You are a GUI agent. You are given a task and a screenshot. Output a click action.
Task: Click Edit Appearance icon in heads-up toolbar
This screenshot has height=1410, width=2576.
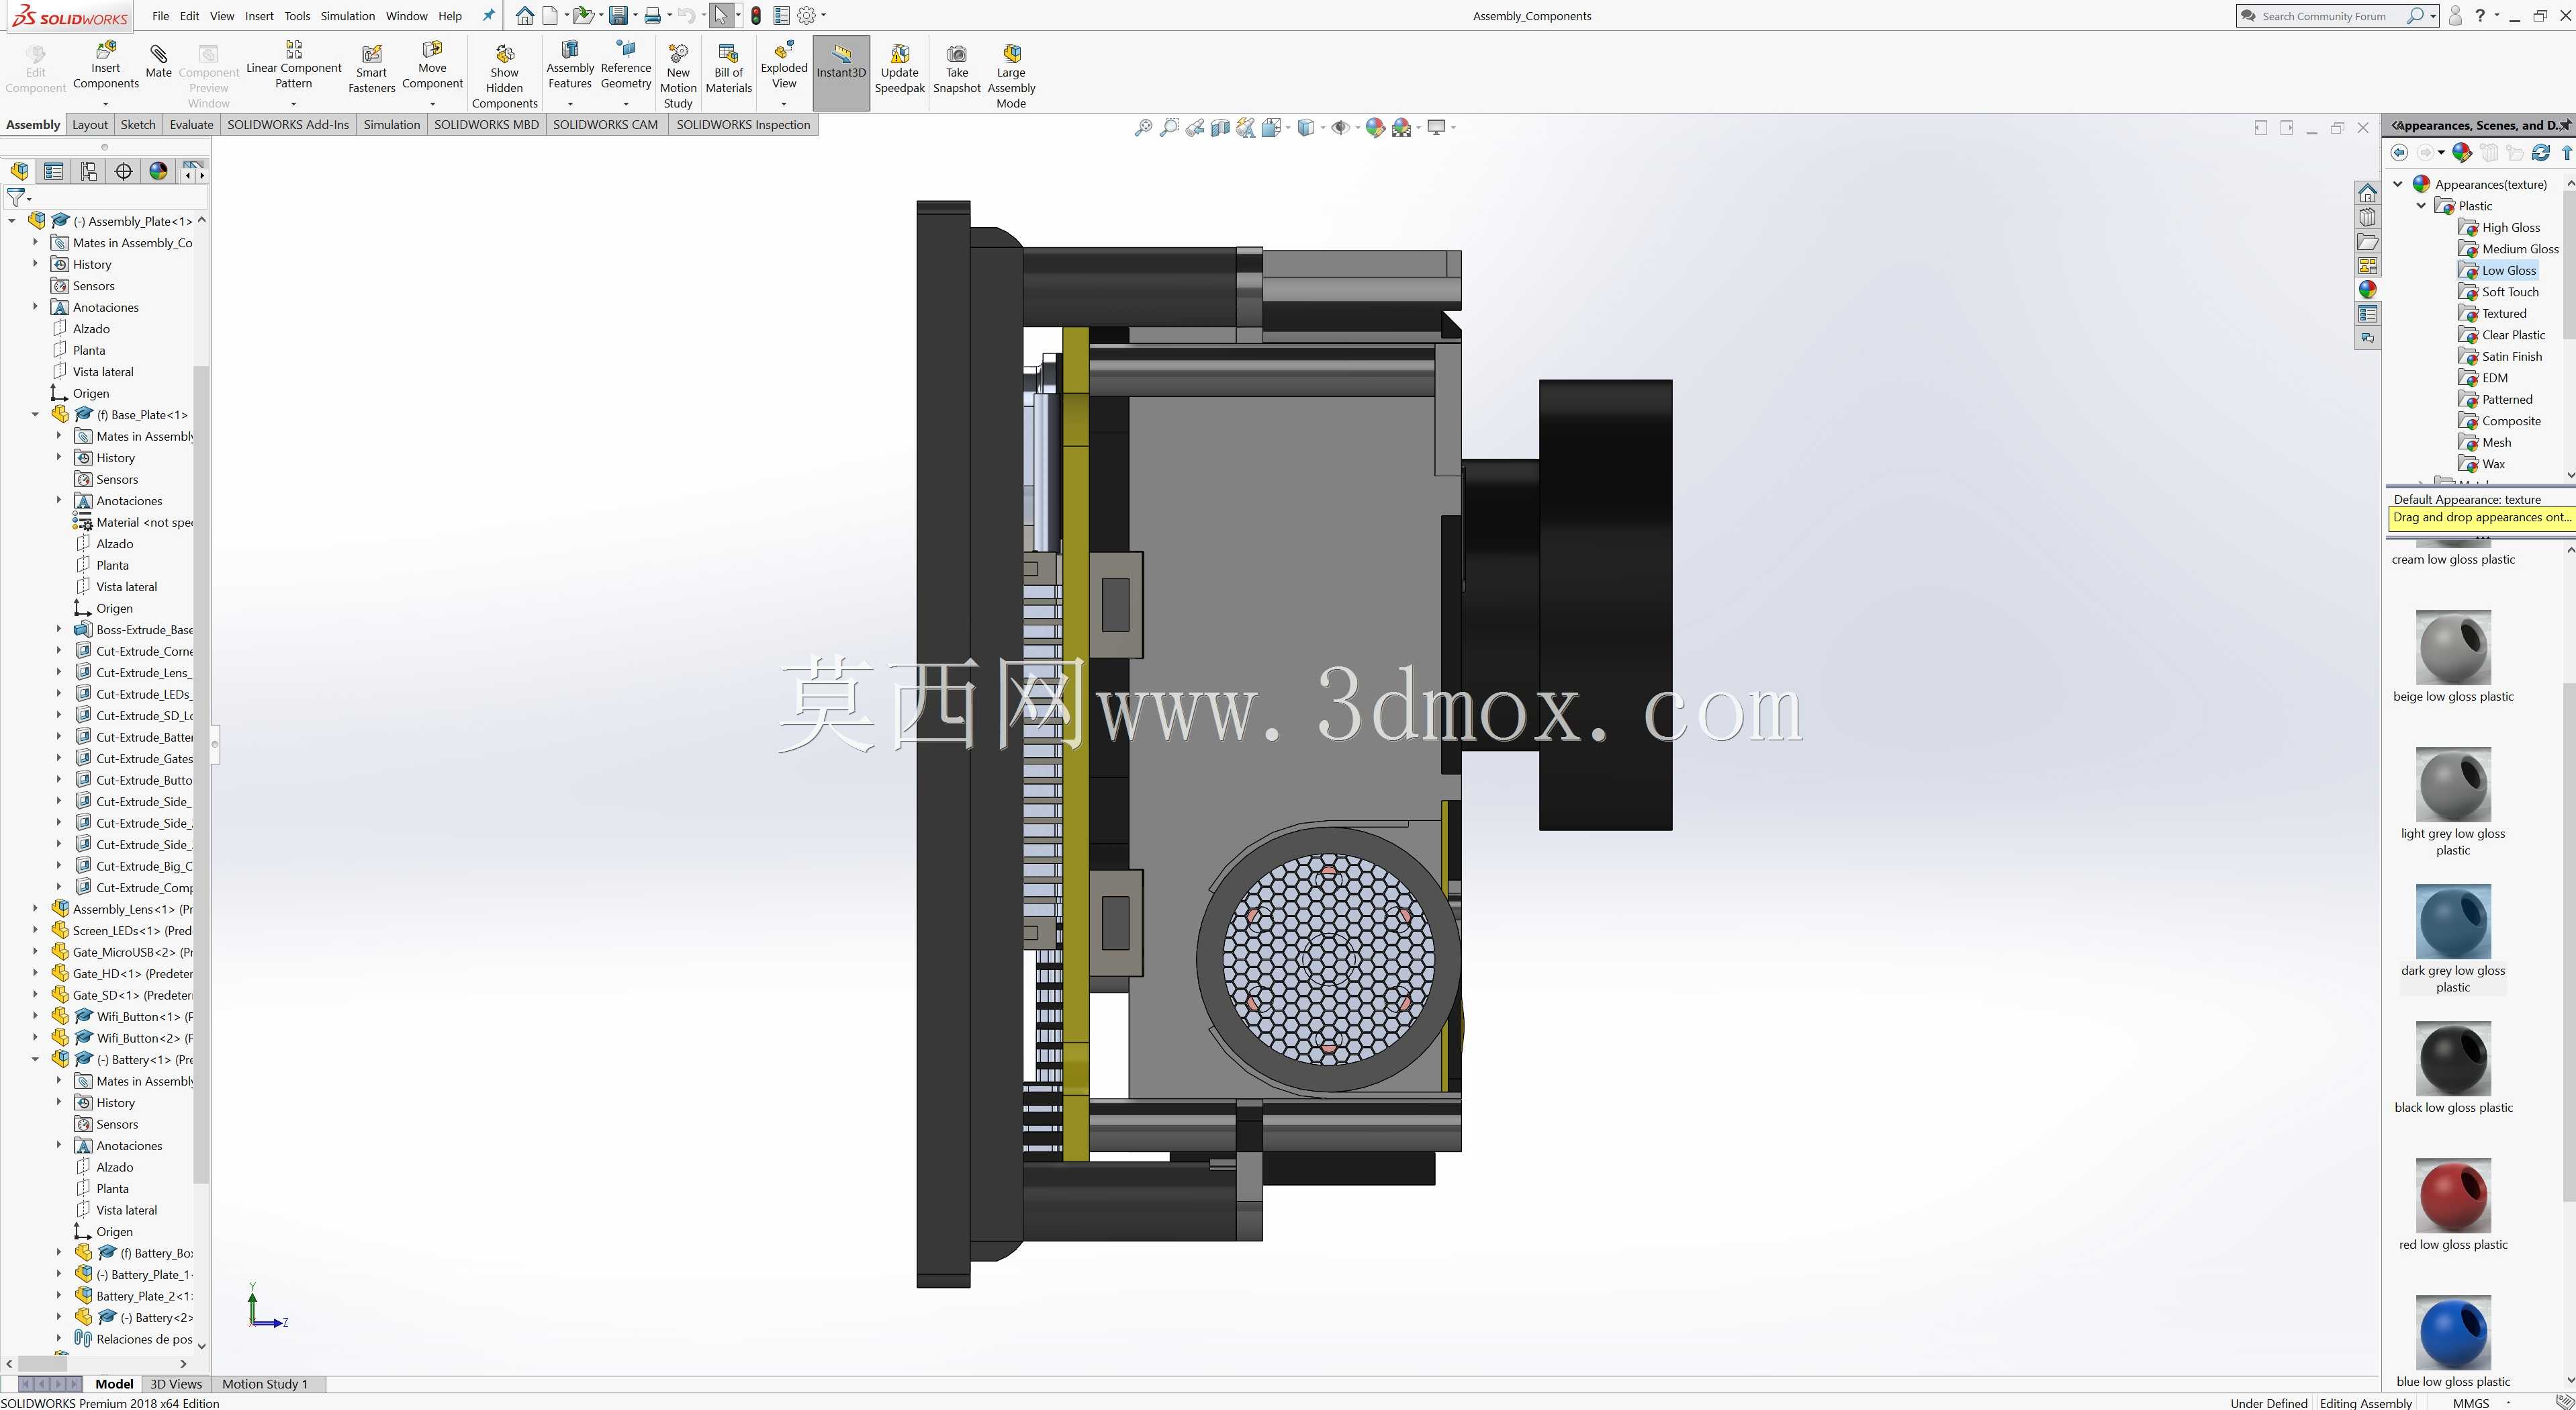tap(1375, 127)
